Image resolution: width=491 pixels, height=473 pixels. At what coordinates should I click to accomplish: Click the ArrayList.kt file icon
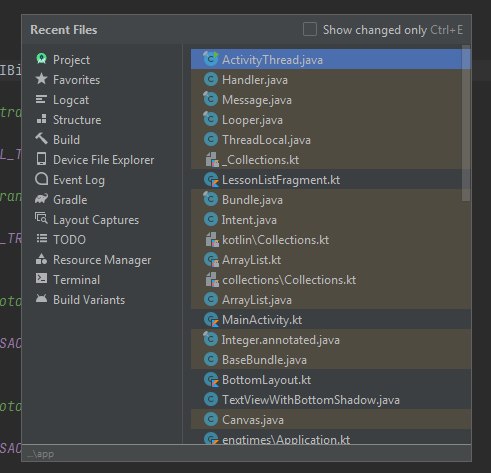(211, 259)
